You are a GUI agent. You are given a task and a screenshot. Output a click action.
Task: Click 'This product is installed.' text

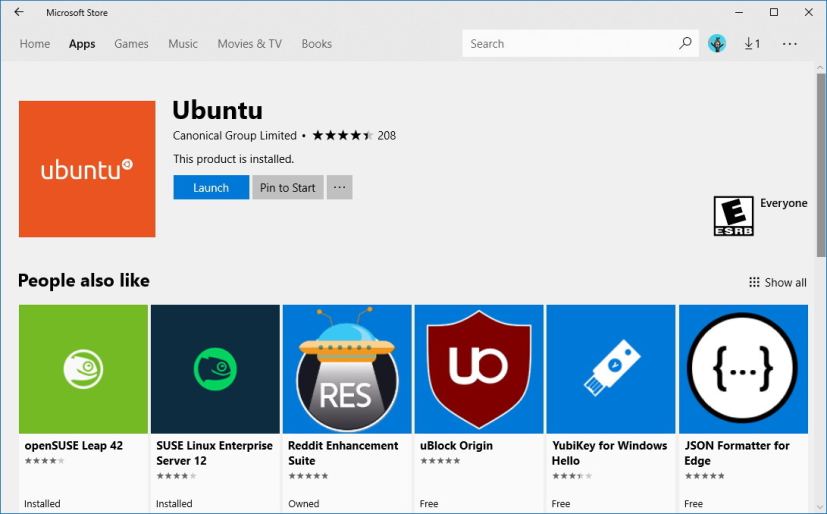click(233, 159)
